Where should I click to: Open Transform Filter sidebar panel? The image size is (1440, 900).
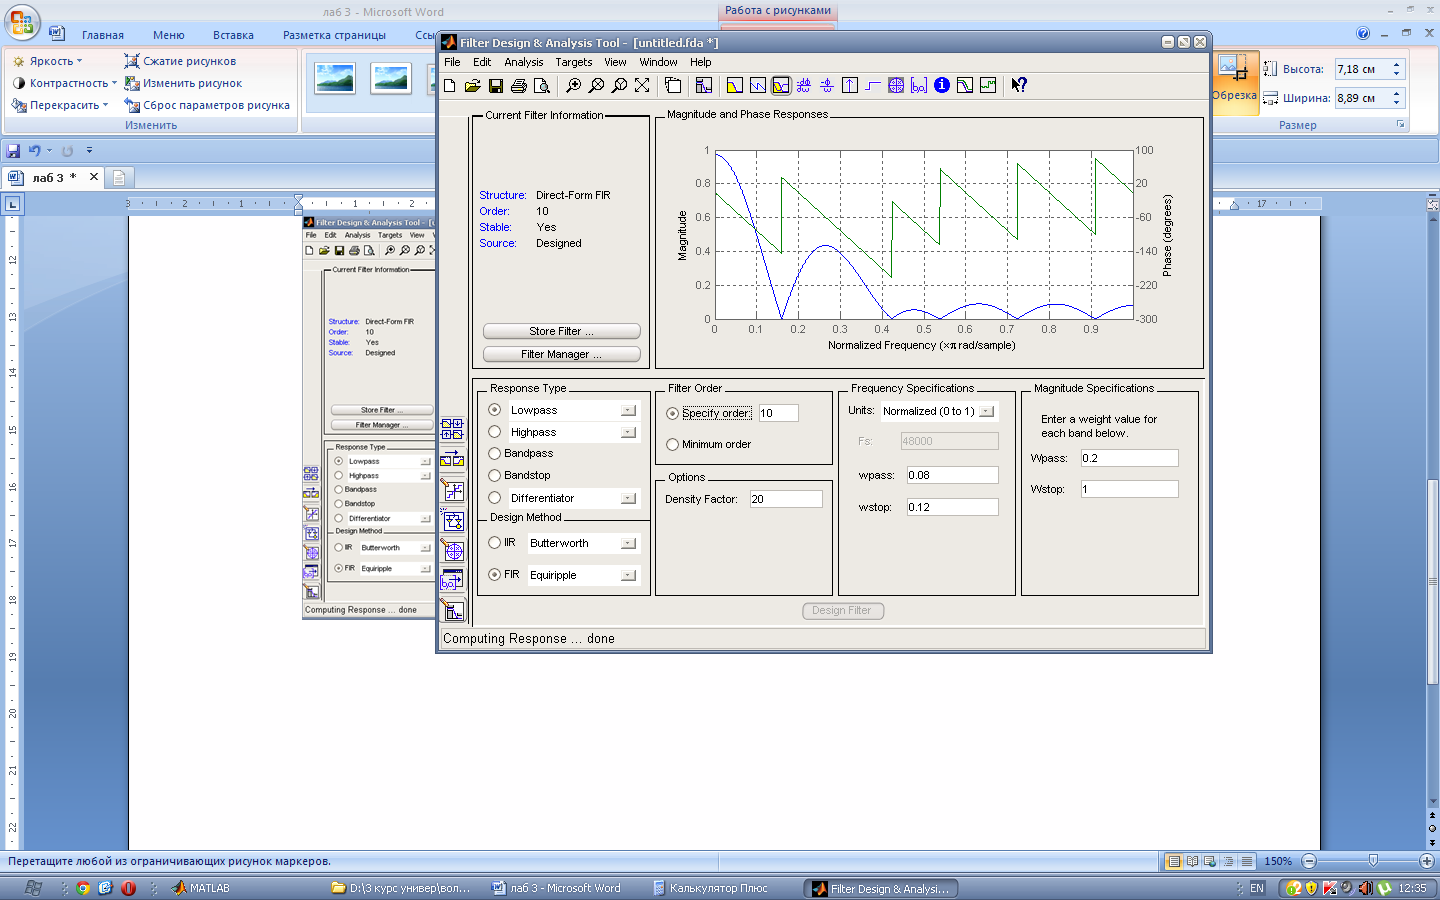click(x=453, y=459)
